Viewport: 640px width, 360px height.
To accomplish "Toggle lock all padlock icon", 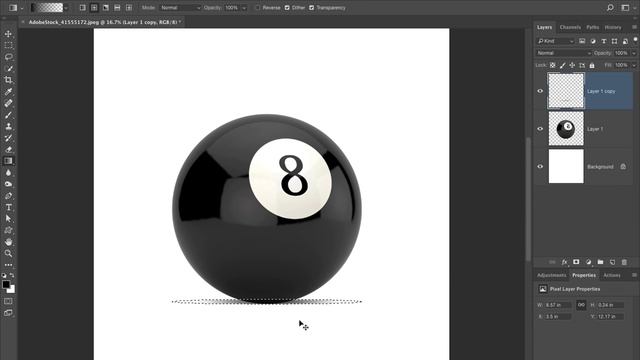I will 592,65.
